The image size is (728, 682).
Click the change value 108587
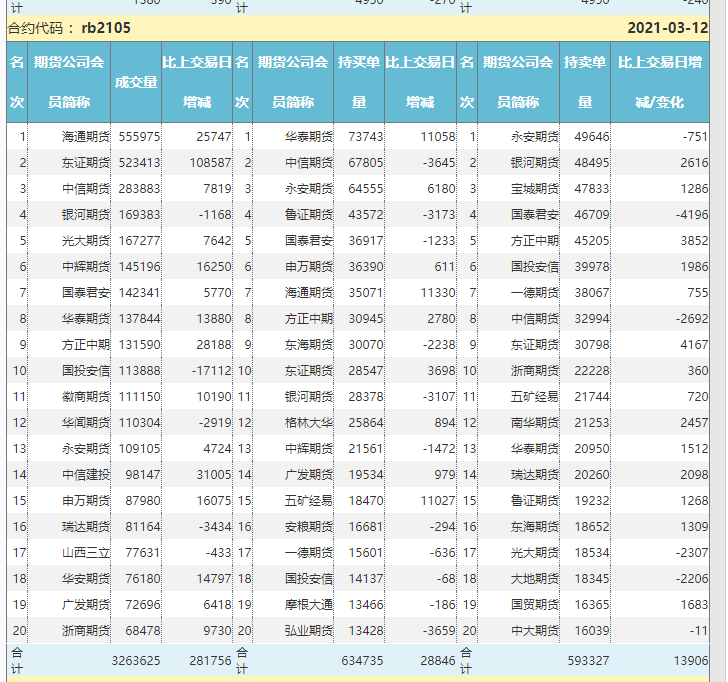pyautogui.click(x=210, y=162)
